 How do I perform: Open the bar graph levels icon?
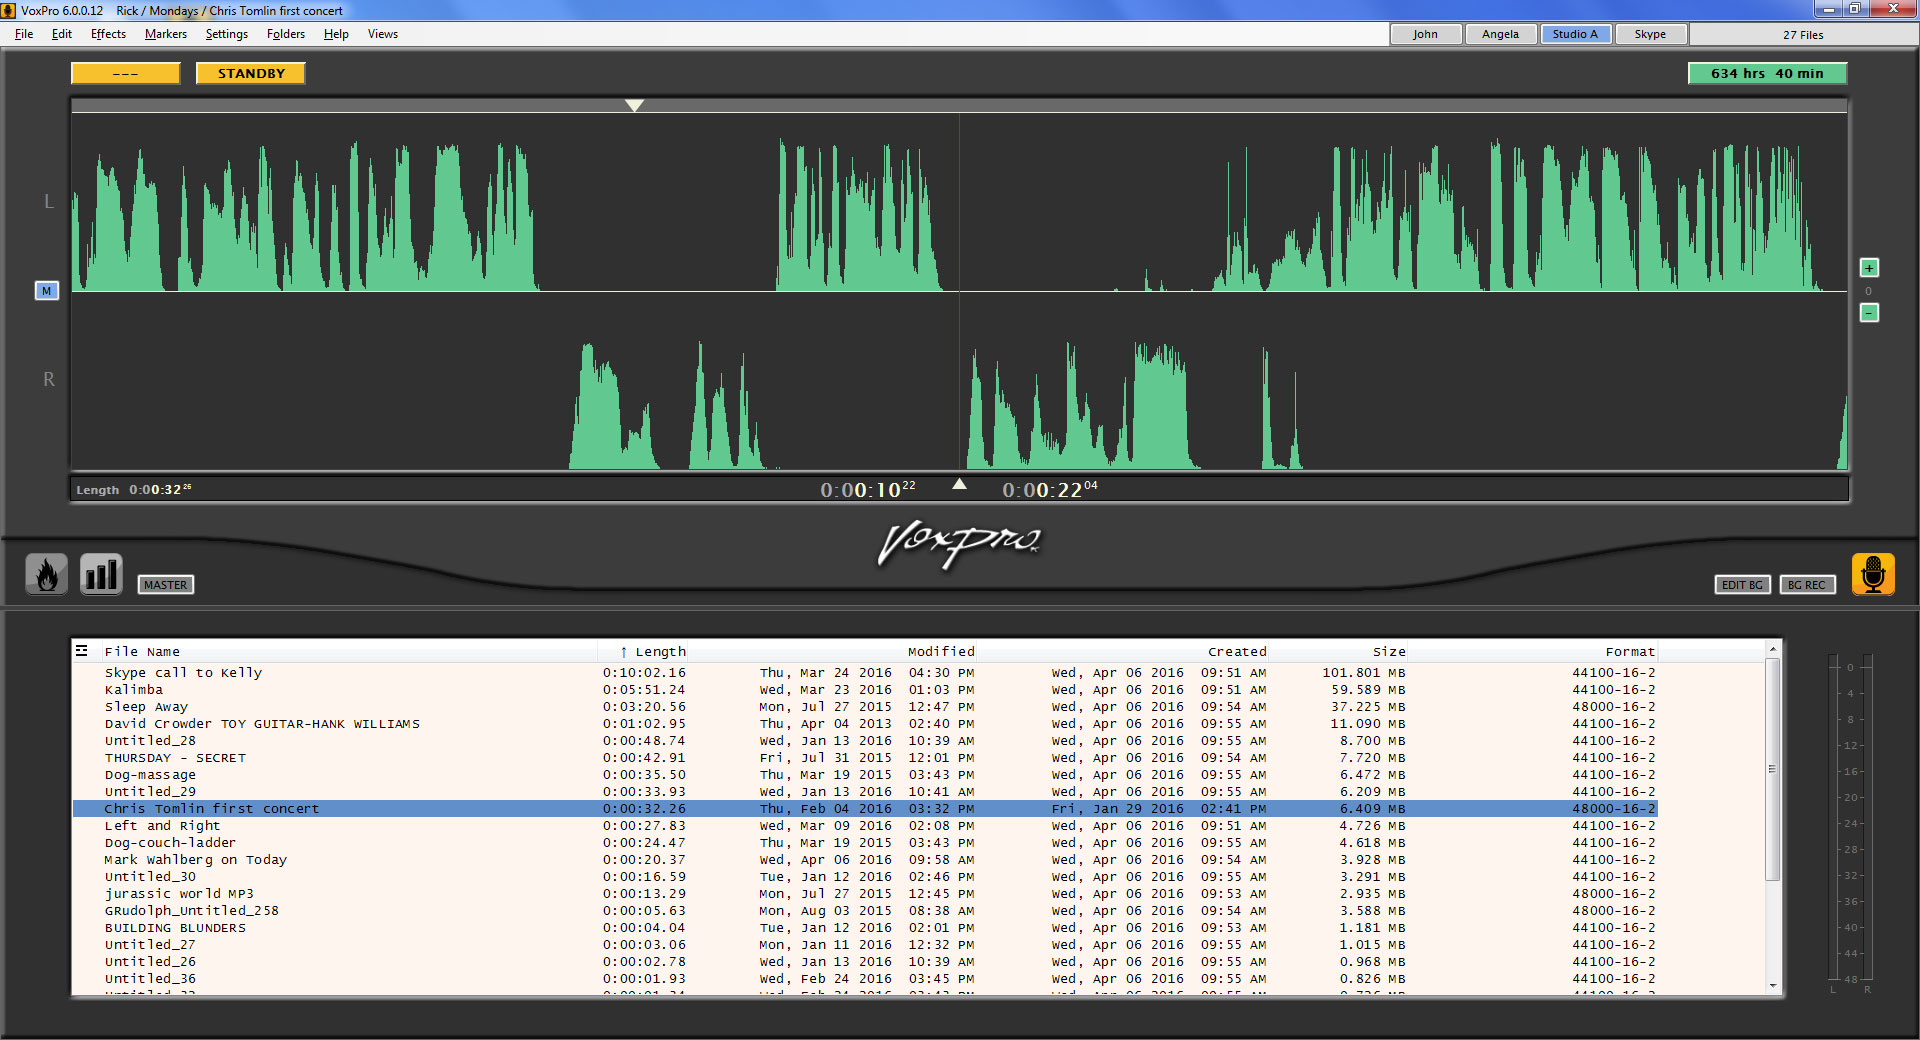tap(101, 574)
